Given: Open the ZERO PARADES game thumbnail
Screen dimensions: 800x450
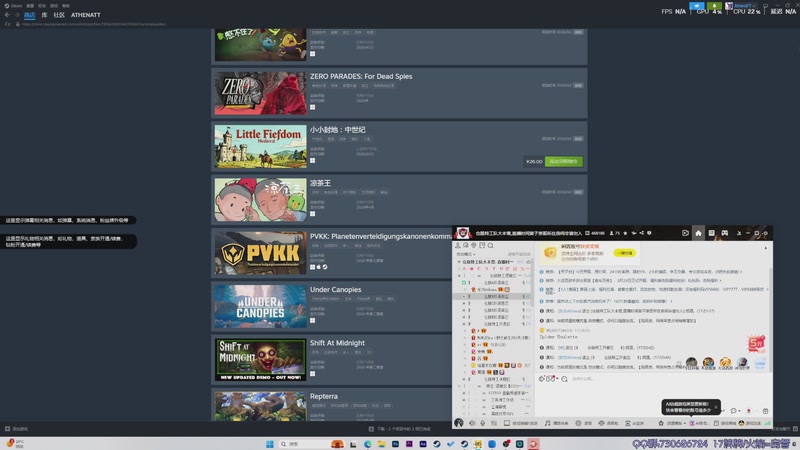Looking at the screenshot, I should point(260,93).
